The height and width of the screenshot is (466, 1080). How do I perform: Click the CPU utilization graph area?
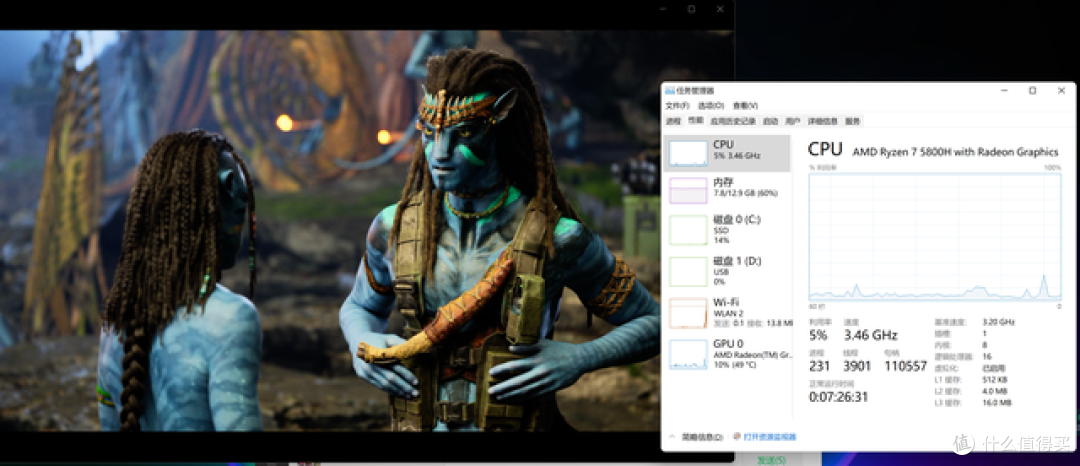(935, 237)
